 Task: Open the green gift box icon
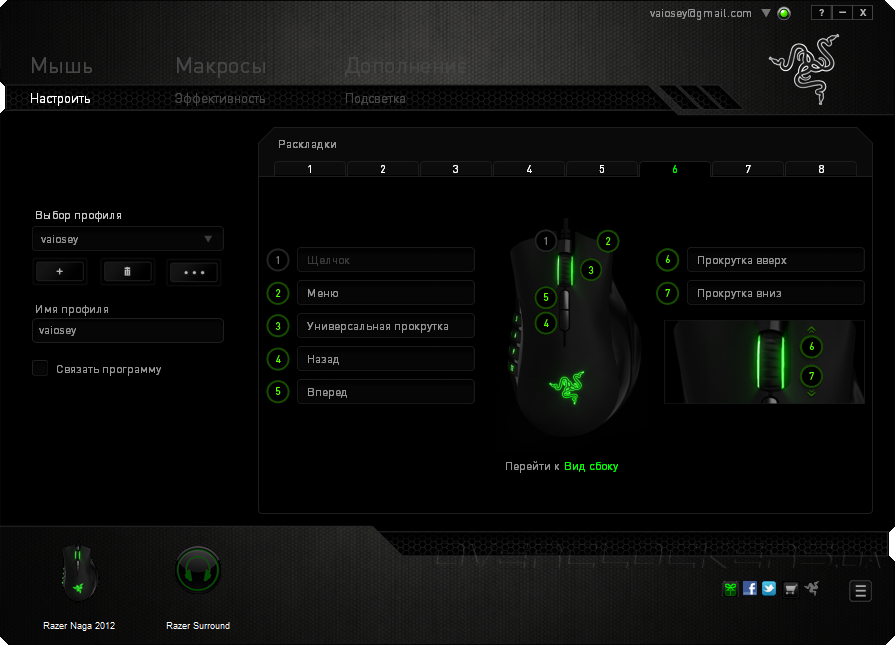point(730,589)
